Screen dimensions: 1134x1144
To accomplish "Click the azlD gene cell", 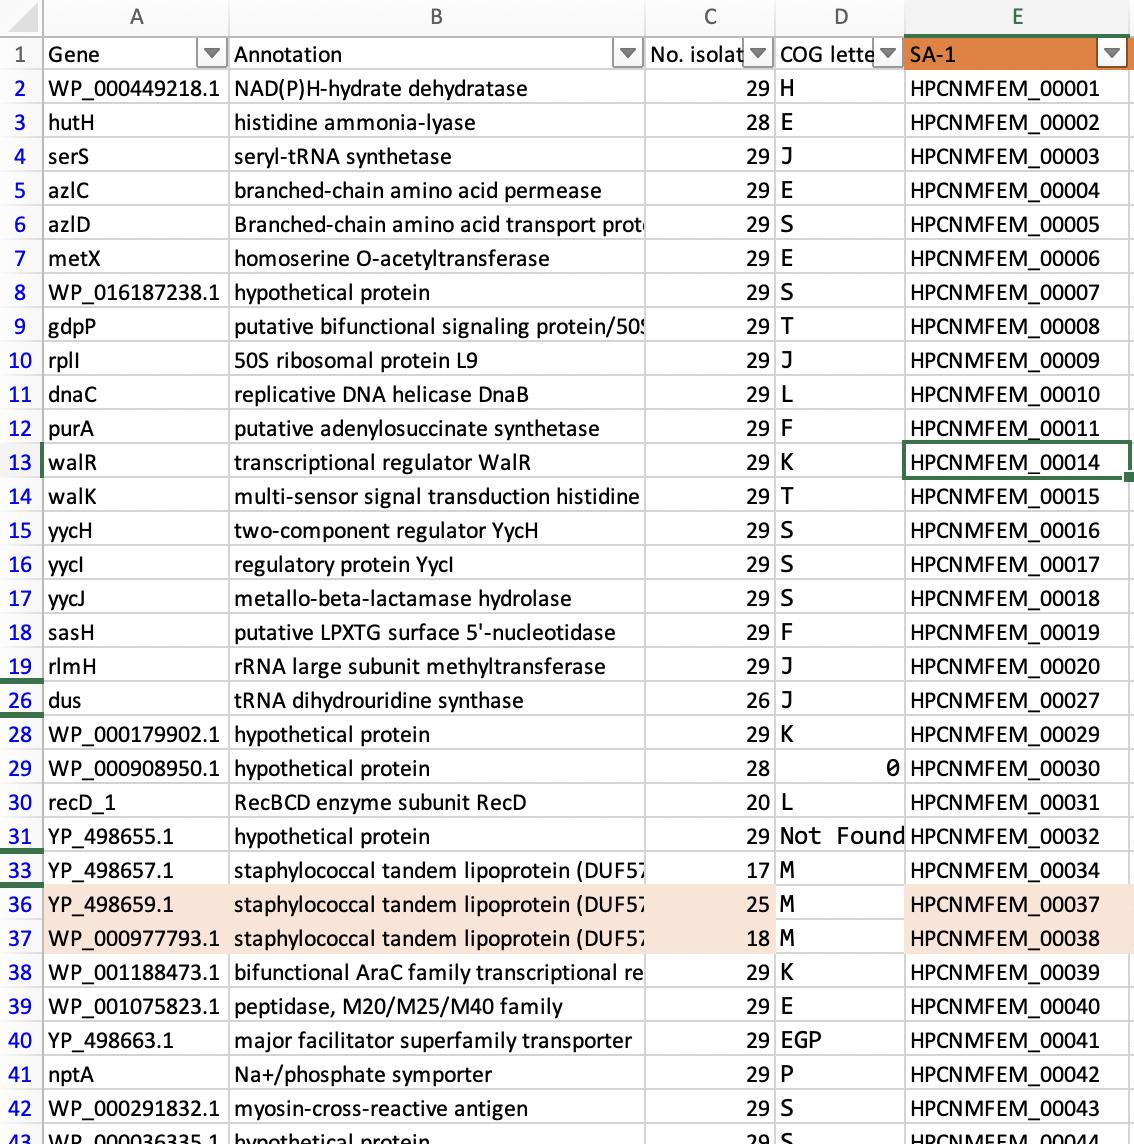I will (136, 225).
